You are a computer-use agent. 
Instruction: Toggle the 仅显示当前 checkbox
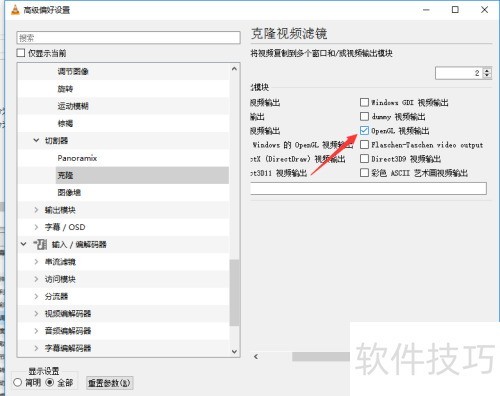tap(21, 53)
